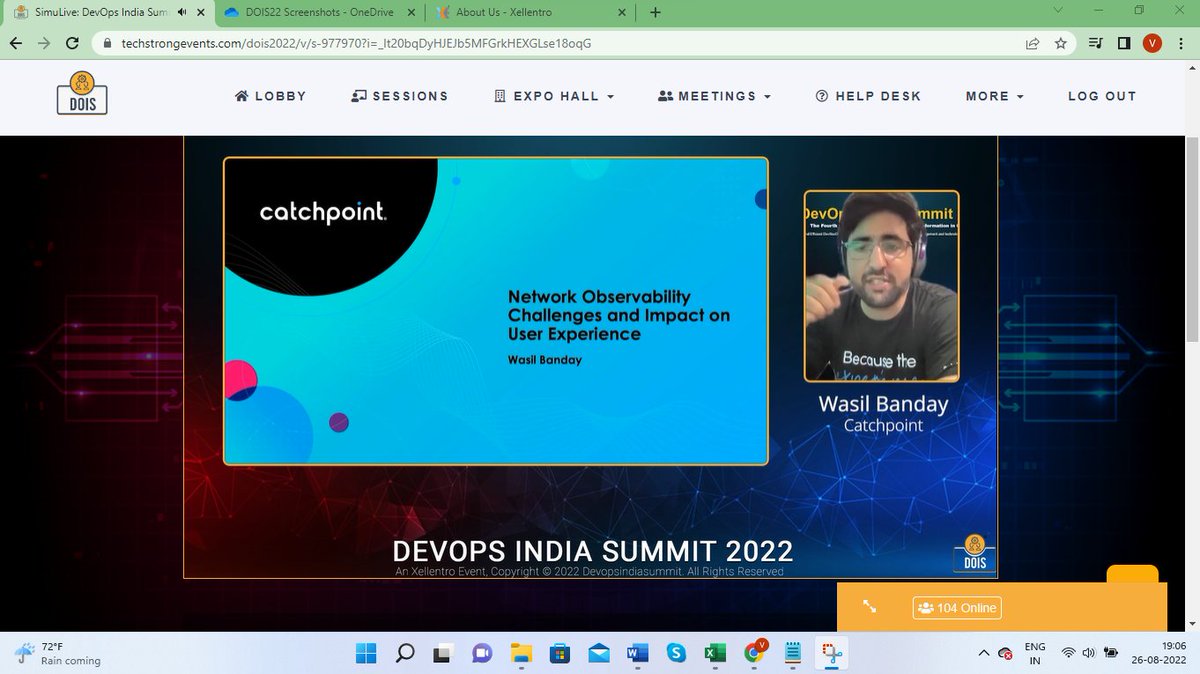The width and height of the screenshot is (1200, 674).
Task: Reload the current page
Action: [x=72, y=43]
